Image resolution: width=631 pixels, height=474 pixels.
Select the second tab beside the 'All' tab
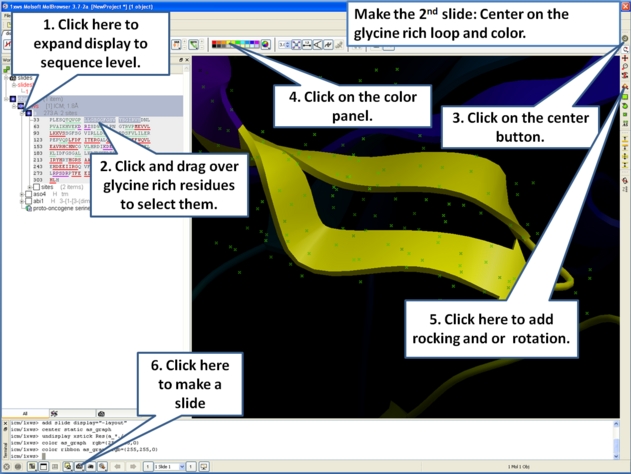[x=54, y=413]
